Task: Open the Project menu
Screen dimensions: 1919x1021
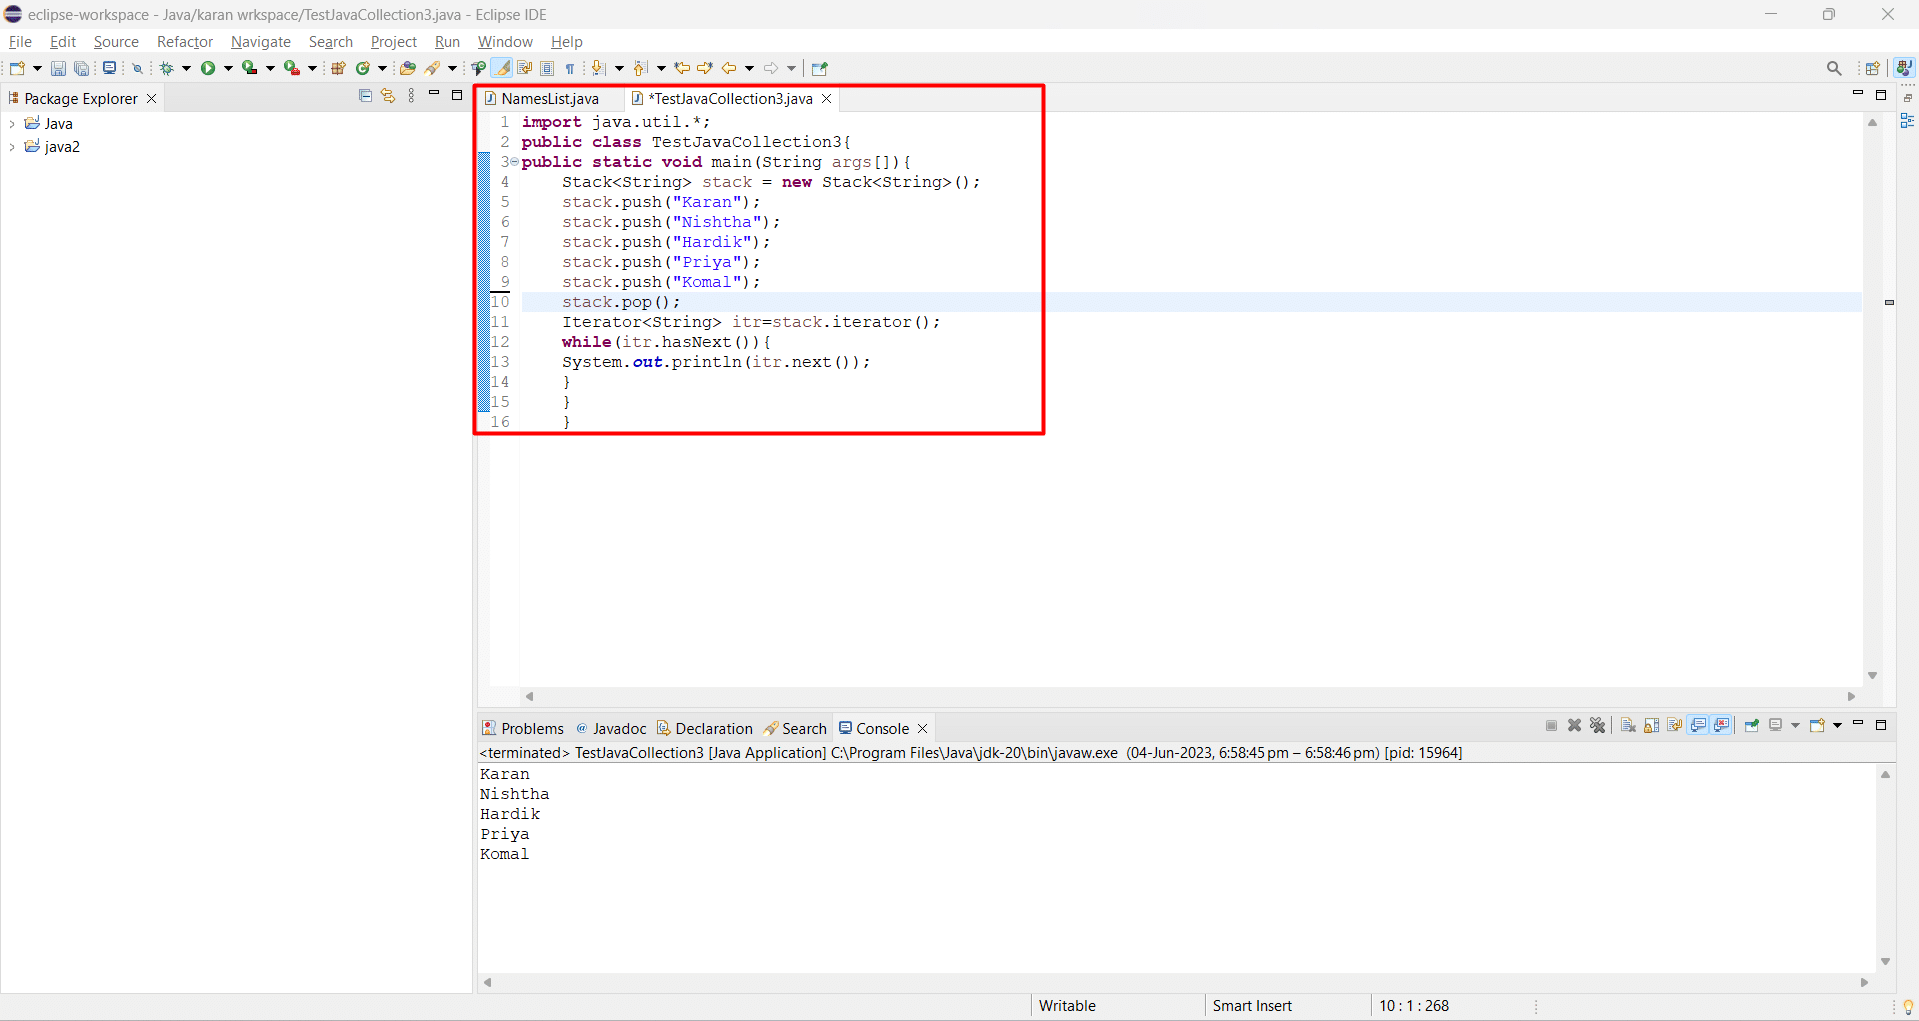Action: 394,42
